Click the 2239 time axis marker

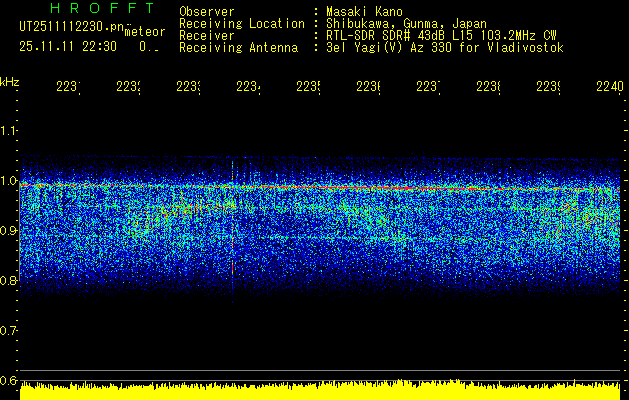click(548, 87)
